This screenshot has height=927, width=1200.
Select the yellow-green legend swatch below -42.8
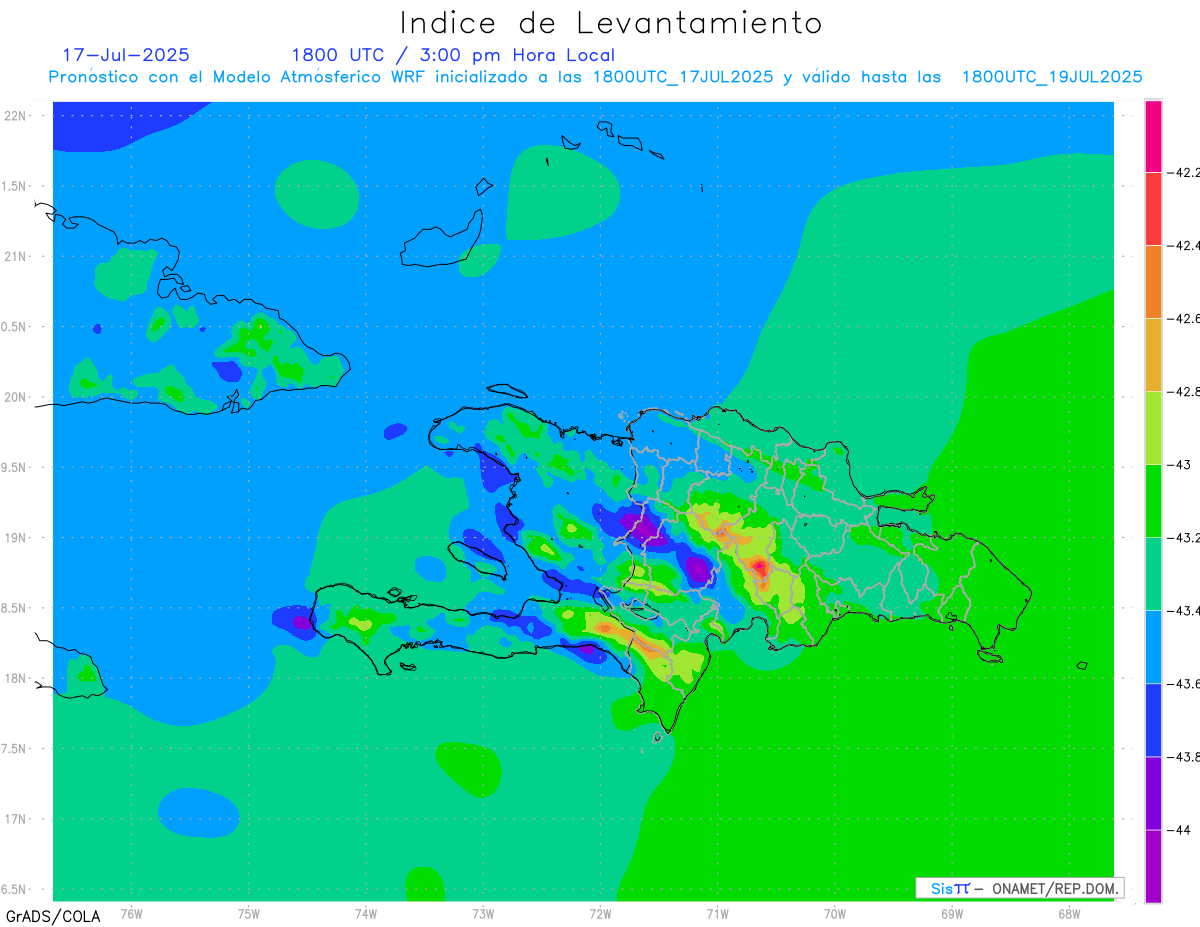point(1153,427)
